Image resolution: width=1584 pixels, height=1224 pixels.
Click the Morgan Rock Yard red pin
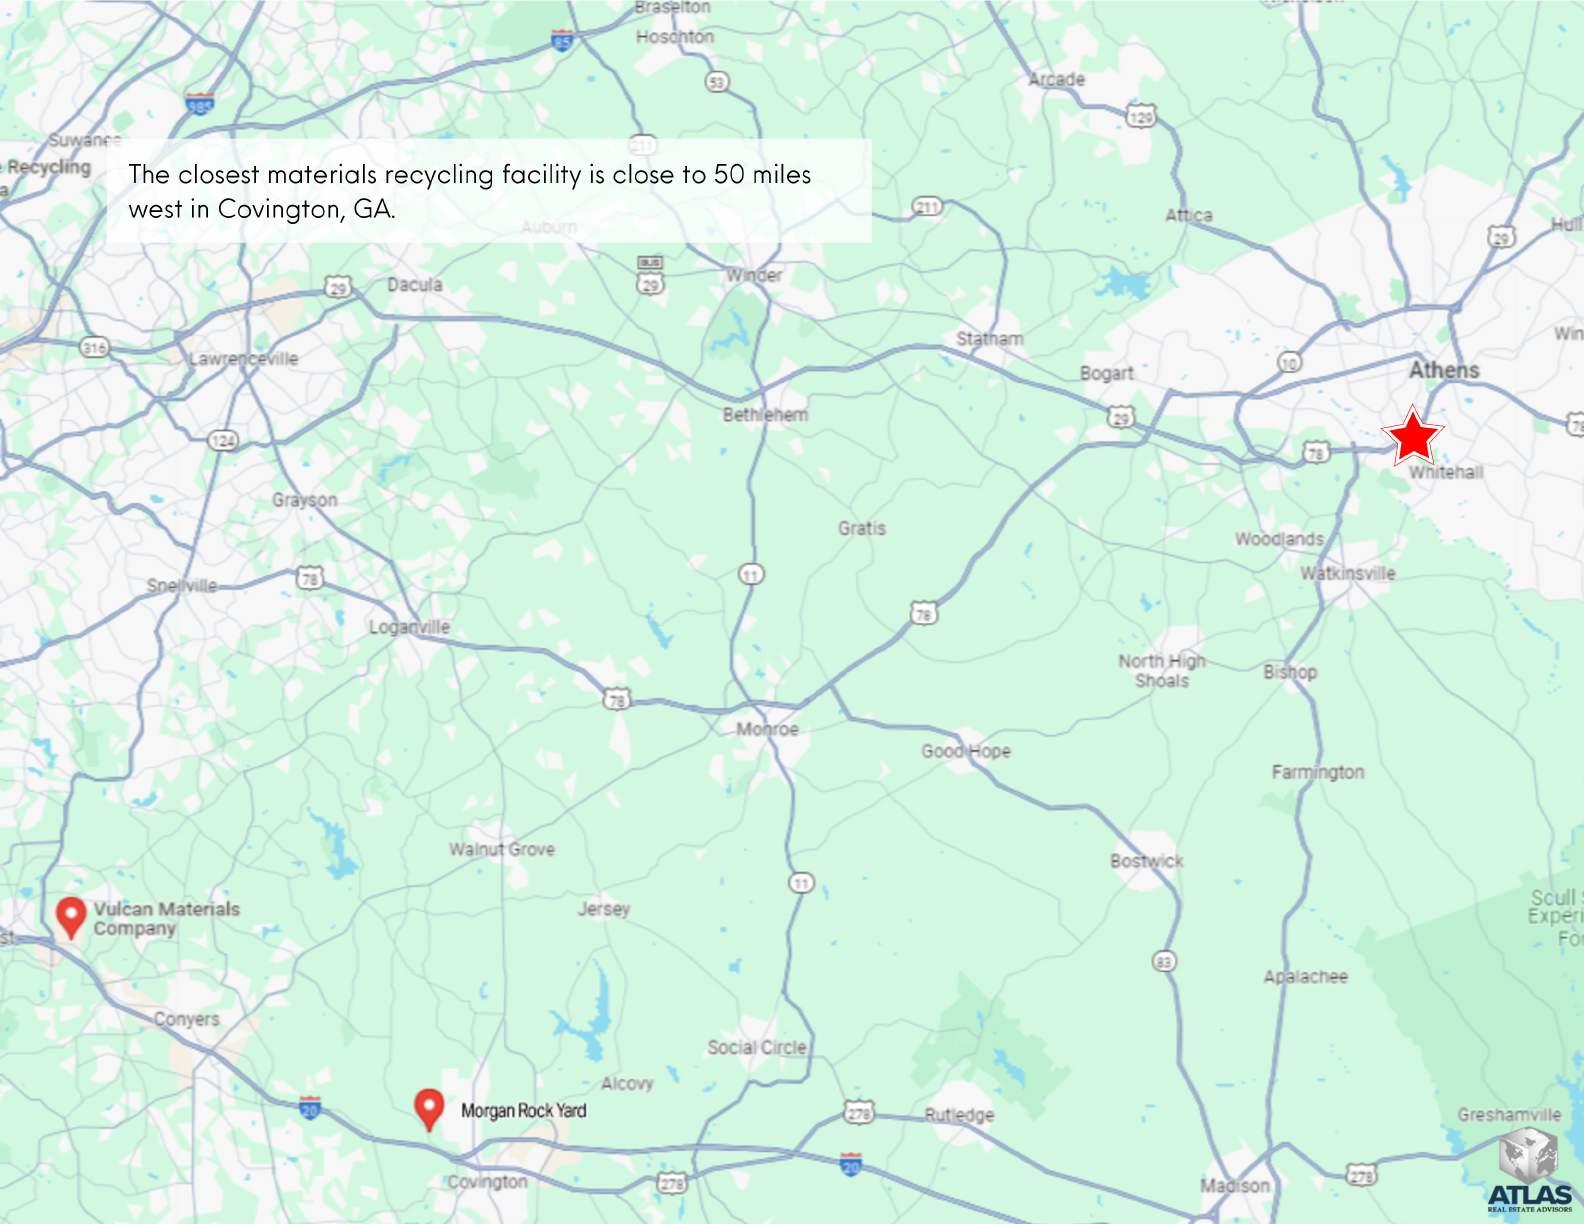click(x=429, y=1109)
